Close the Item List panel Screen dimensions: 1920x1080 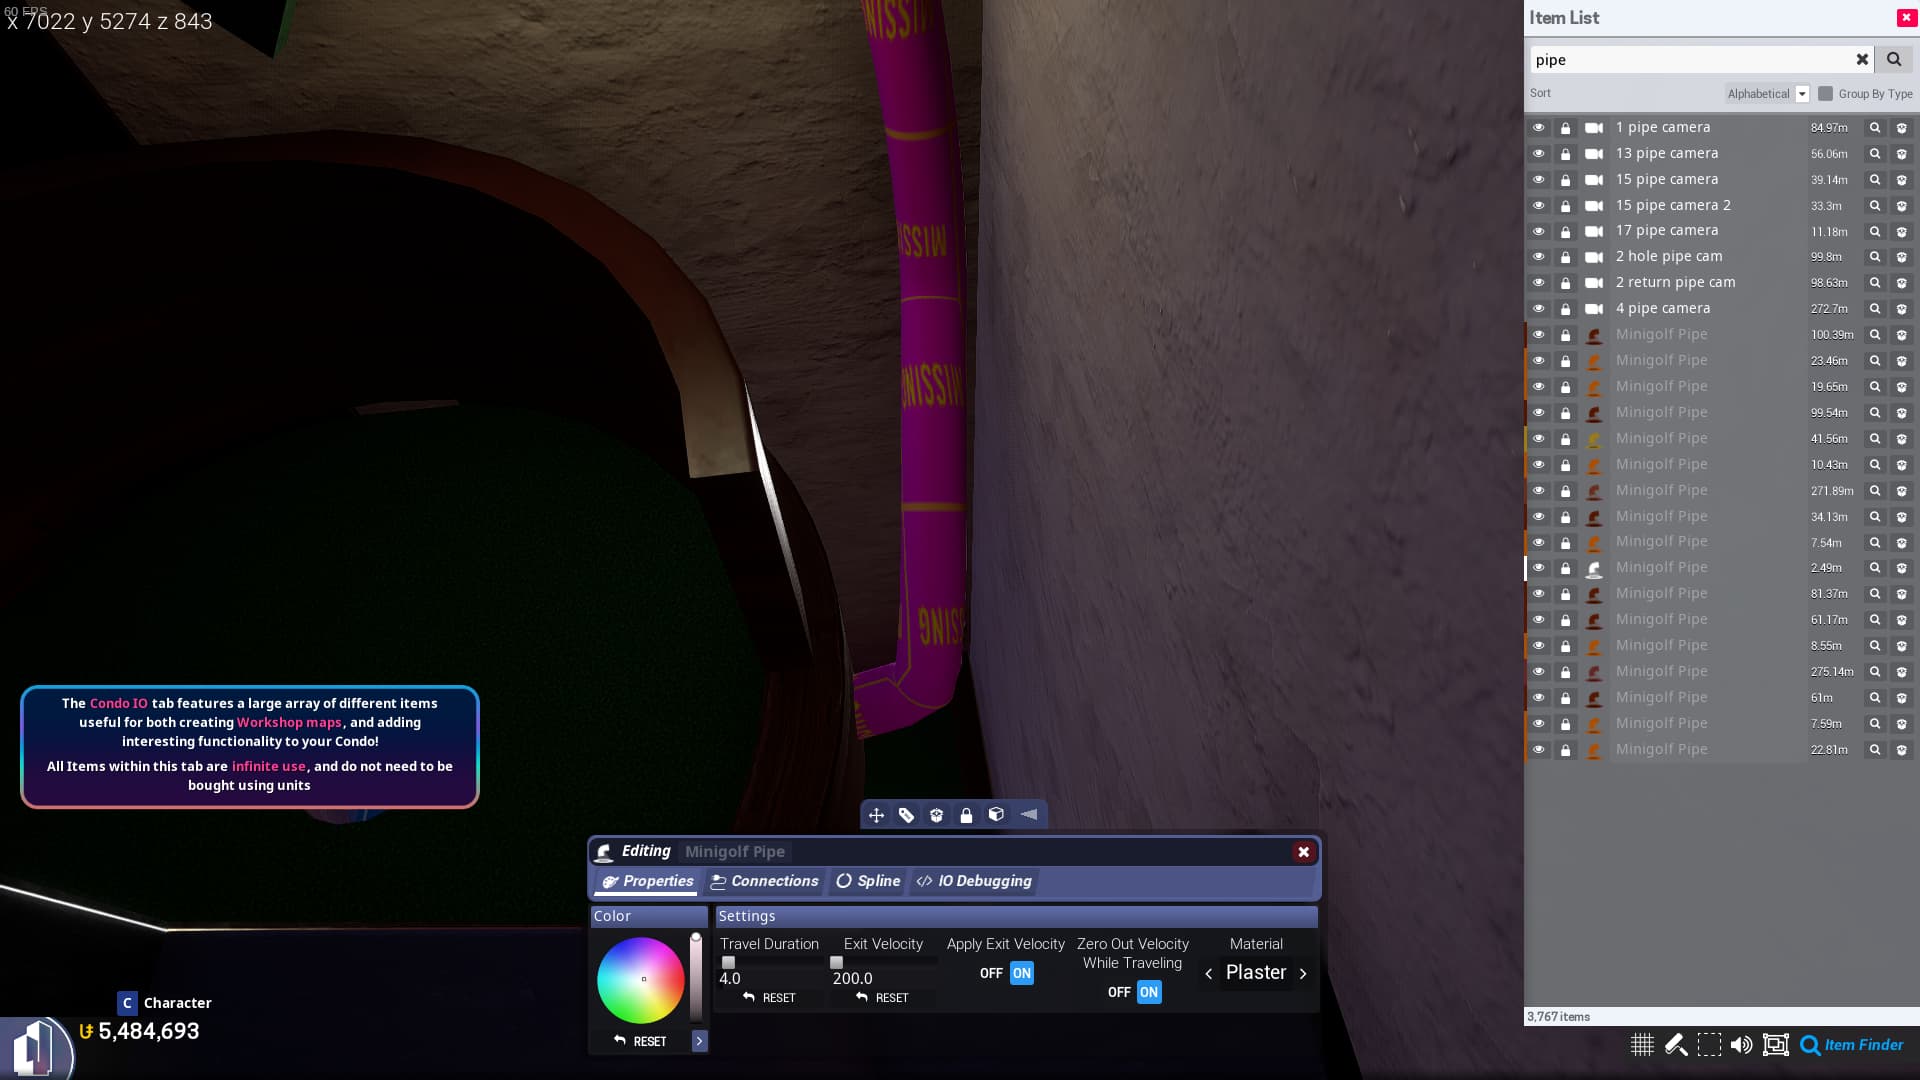tap(1906, 17)
